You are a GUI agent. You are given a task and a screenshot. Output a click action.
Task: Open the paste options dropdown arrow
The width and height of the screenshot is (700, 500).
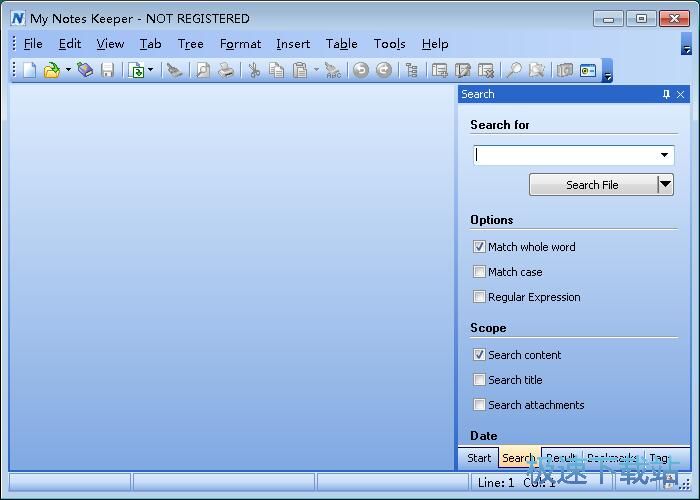[316, 70]
